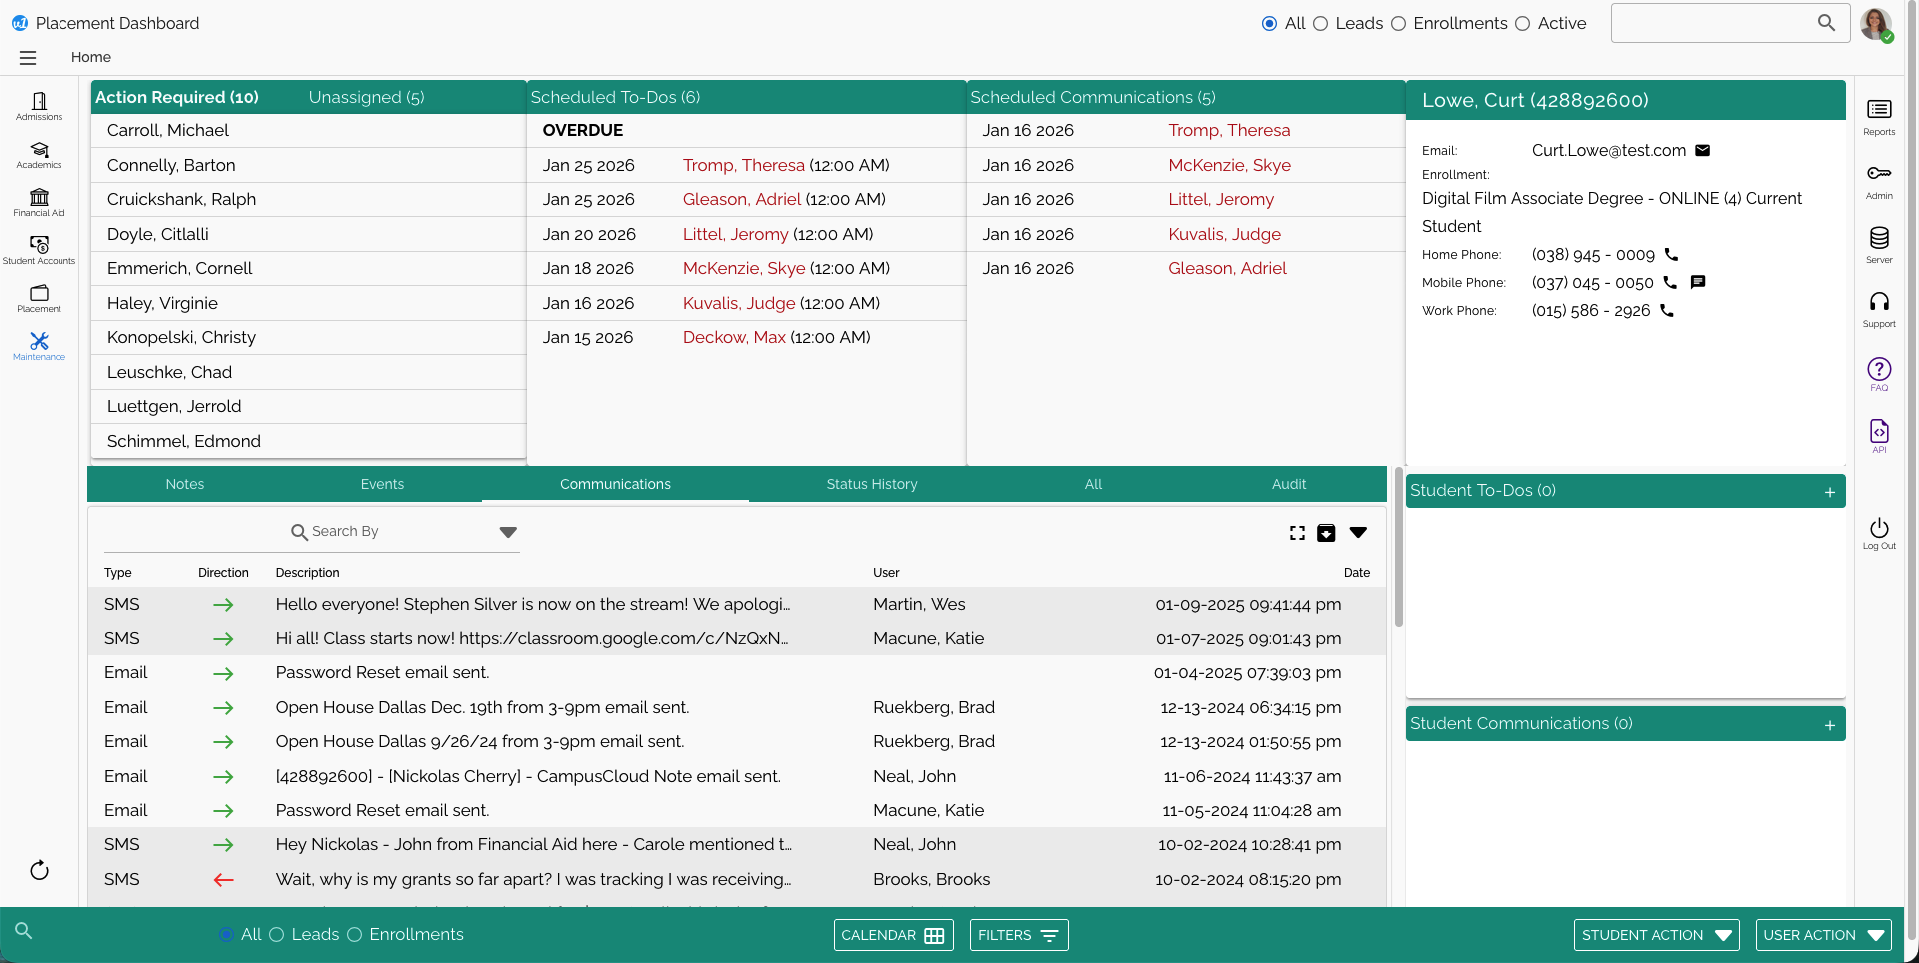Open the Search By dropdown arrow
The height and width of the screenshot is (963, 1919).
click(508, 532)
